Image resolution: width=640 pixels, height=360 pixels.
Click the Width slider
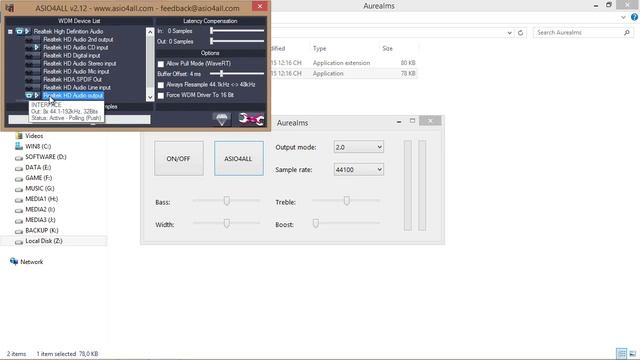point(226,223)
